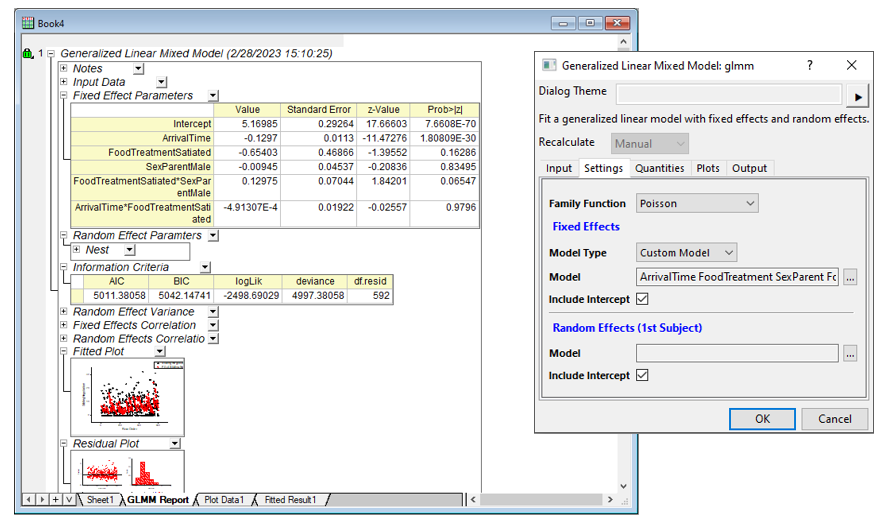This screenshot has height=523, width=889.
Task: Collapse Fixed Effect Parameters section
Action: pos(64,95)
